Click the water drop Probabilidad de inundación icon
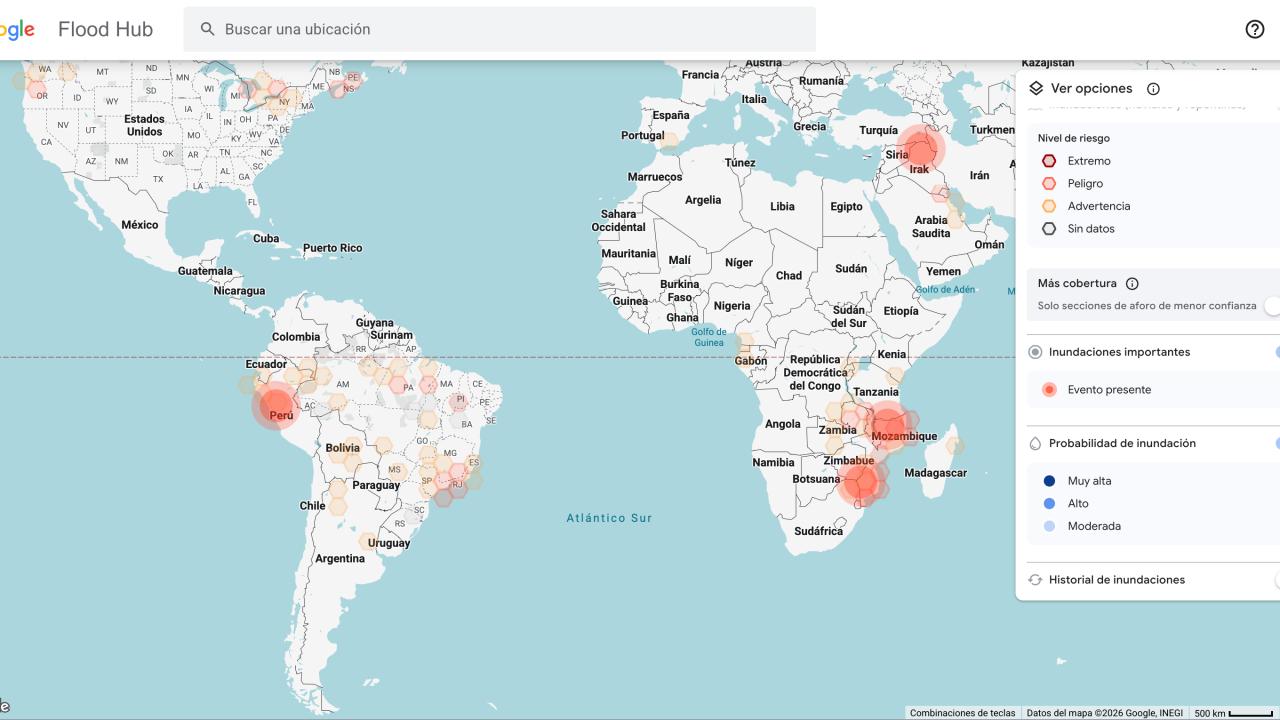Screen dimensions: 1280x720 tap(1035, 443)
